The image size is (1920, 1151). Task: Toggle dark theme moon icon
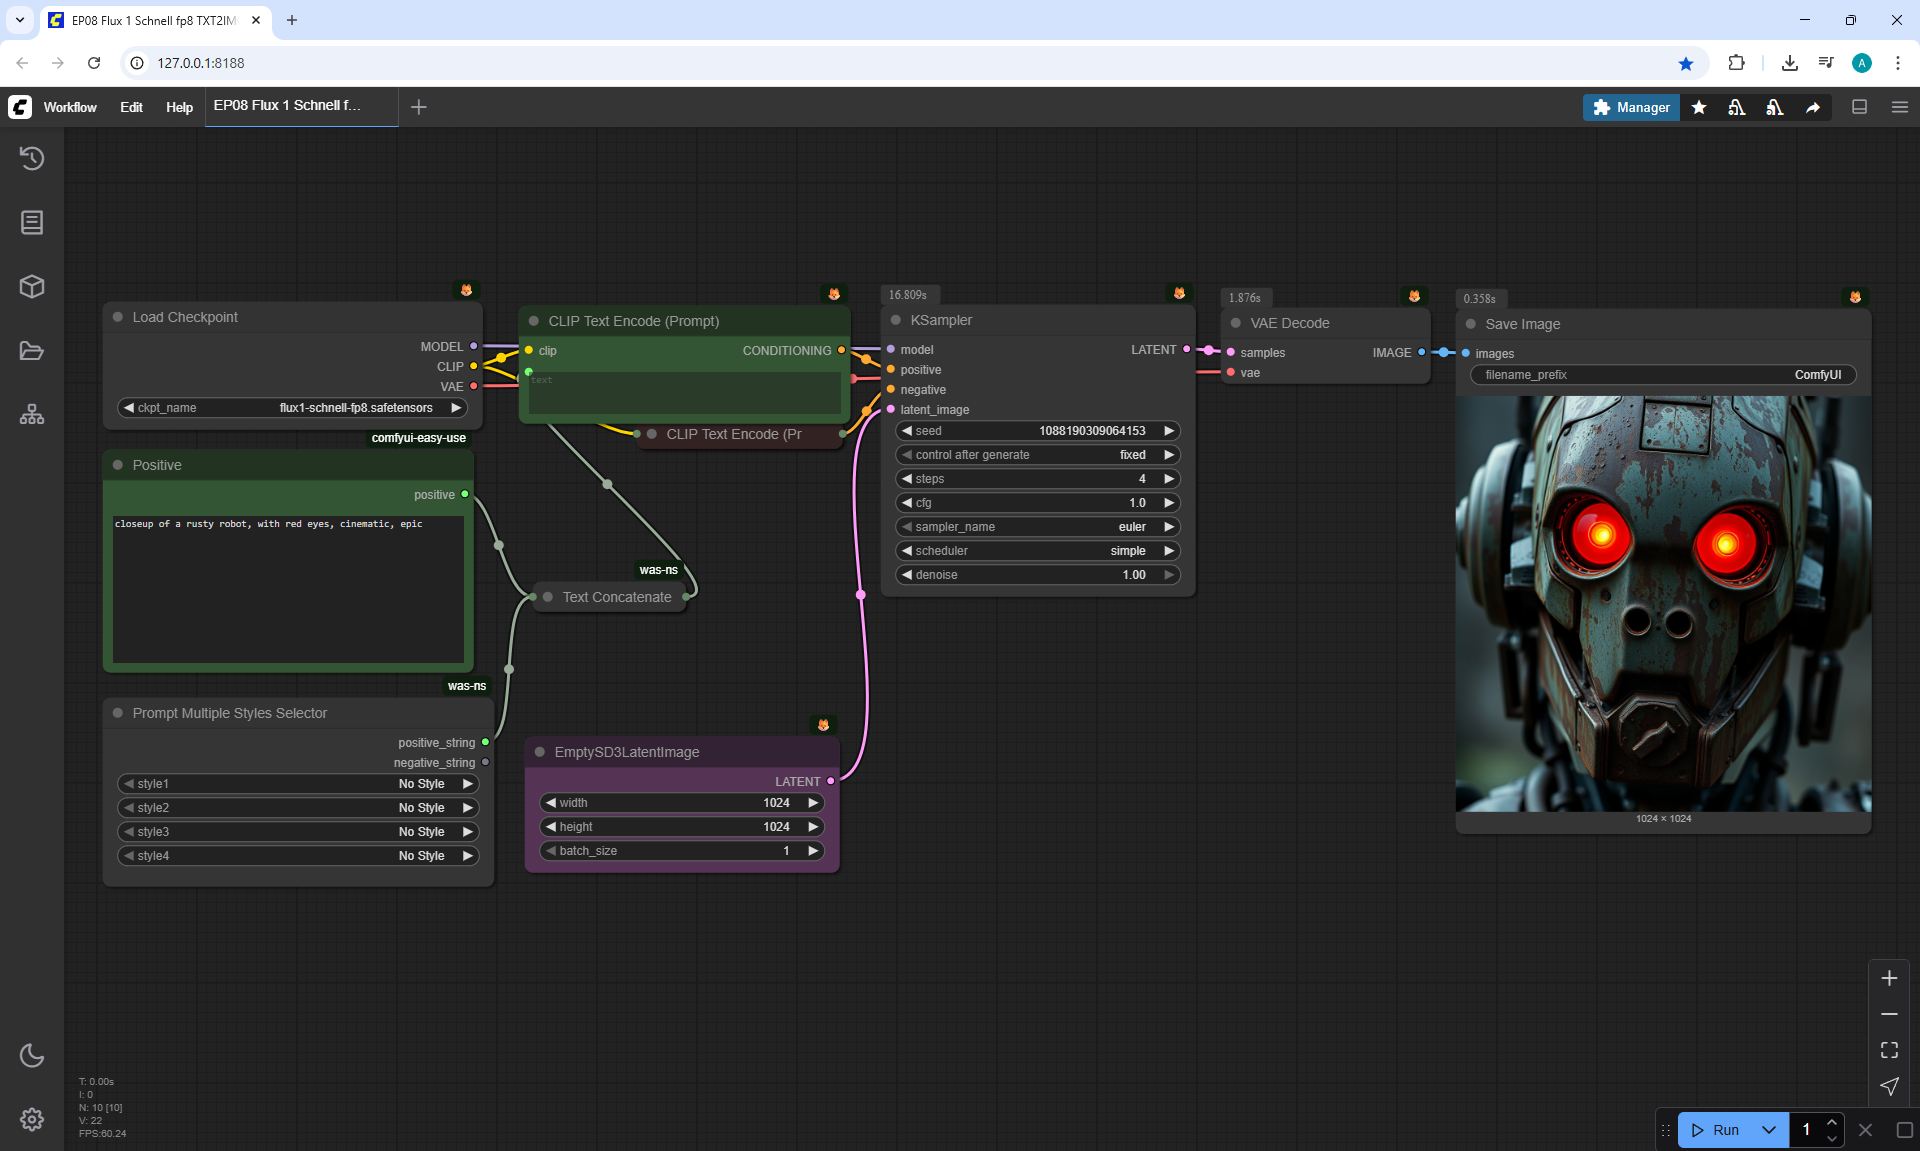(x=32, y=1055)
